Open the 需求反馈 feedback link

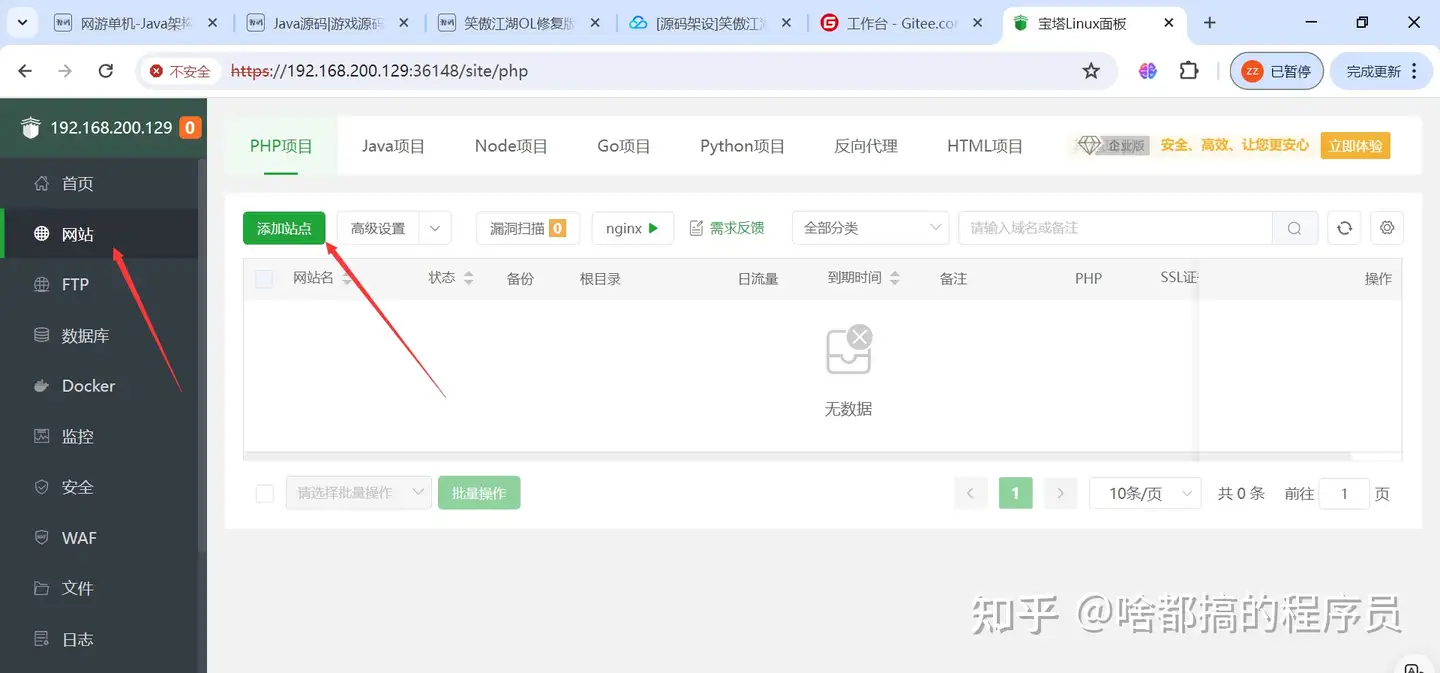pos(727,228)
